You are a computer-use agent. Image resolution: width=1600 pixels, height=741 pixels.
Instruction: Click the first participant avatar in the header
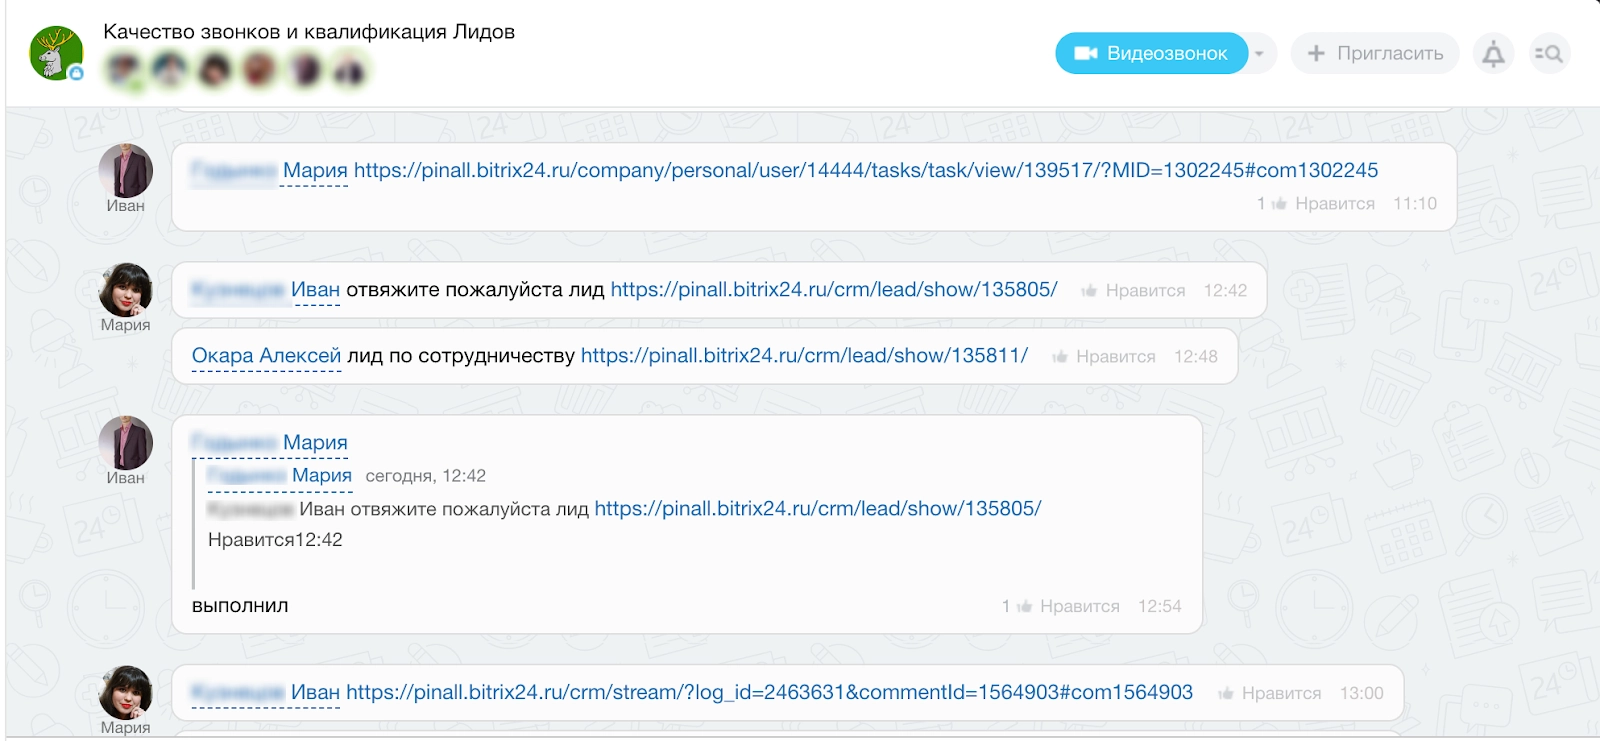[x=125, y=70]
